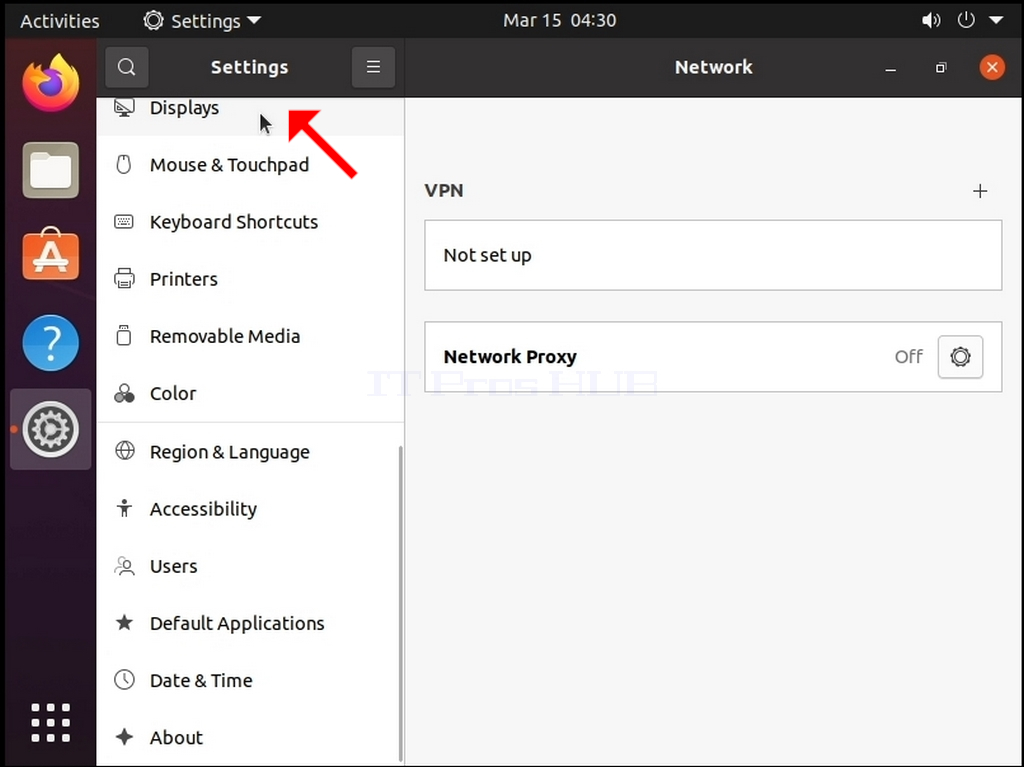Open Help from the dock
The width and height of the screenshot is (1024, 767).
pyautogui.click(x=51, y=342)
